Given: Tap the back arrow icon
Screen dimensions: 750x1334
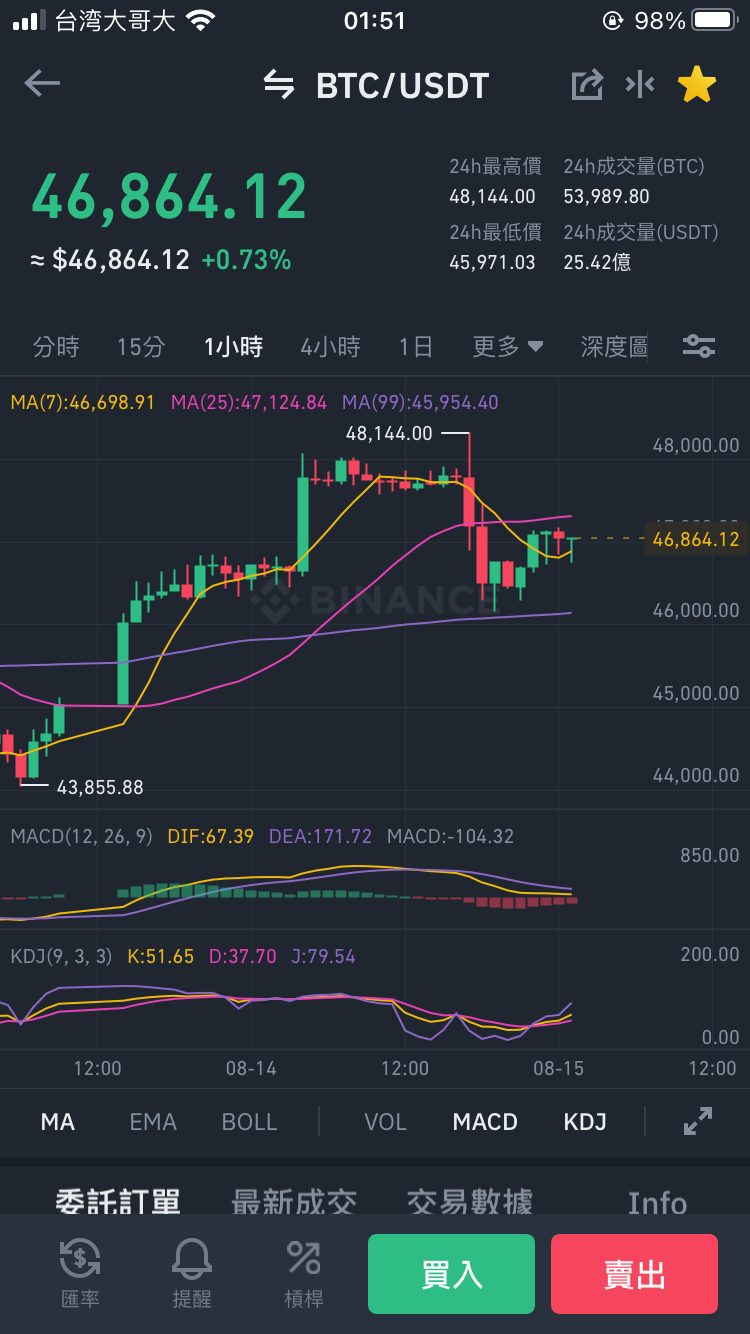Looking at the screenshot, I should 42,84.
